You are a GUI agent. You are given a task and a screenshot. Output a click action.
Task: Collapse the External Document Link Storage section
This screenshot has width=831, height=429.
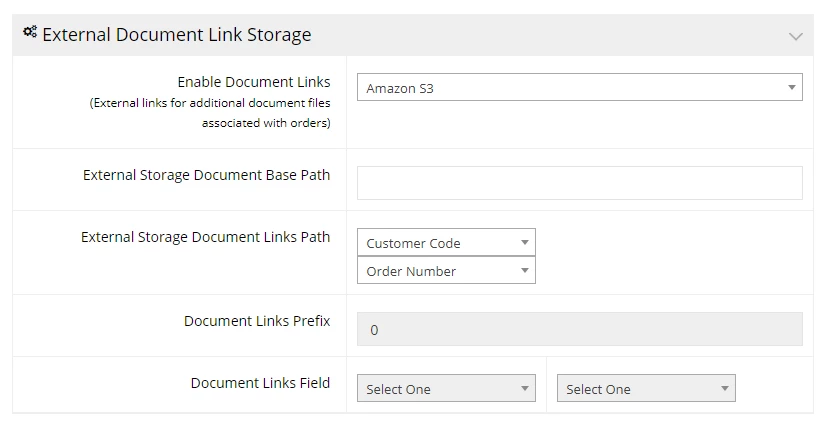[x=795, y=37]
